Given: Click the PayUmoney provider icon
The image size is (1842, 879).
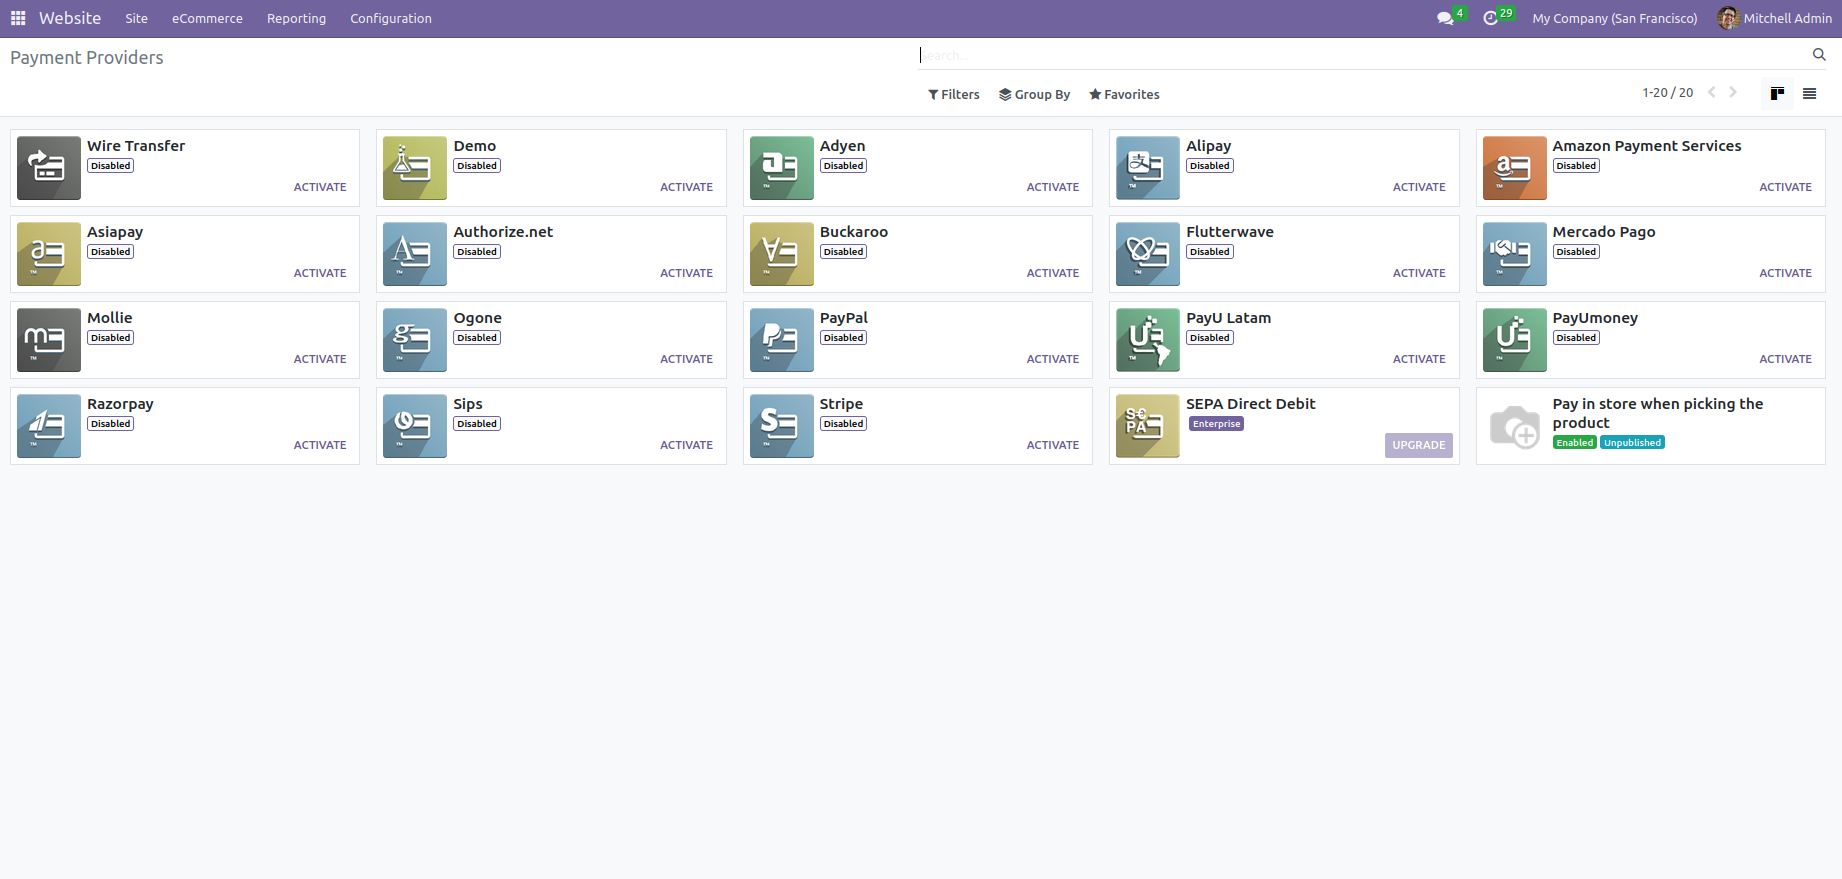Looking at the screenshot, I should pyautogui.click(x=1515, y=340).
